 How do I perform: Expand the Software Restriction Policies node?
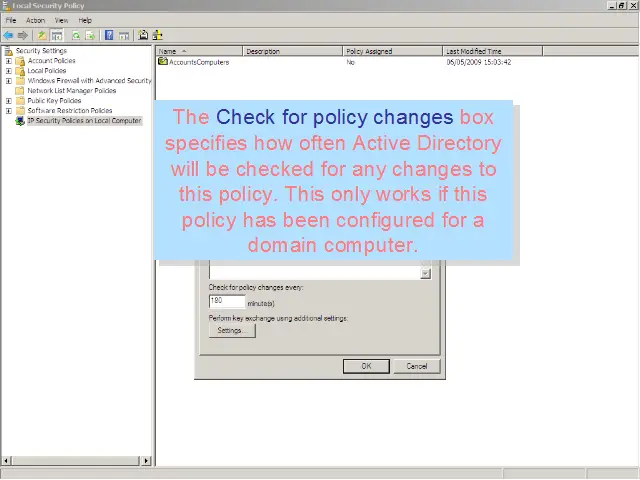pos(9,111)
